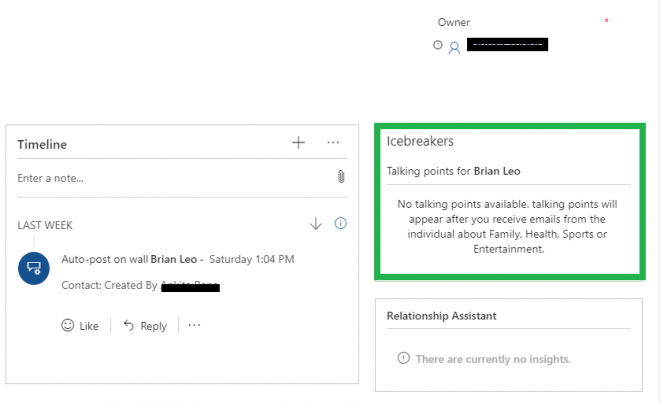Image resolution: width=660 pixels, height=403 pixels.
Task: Like the Brian Leo auto-post
Action: [80, 325]
